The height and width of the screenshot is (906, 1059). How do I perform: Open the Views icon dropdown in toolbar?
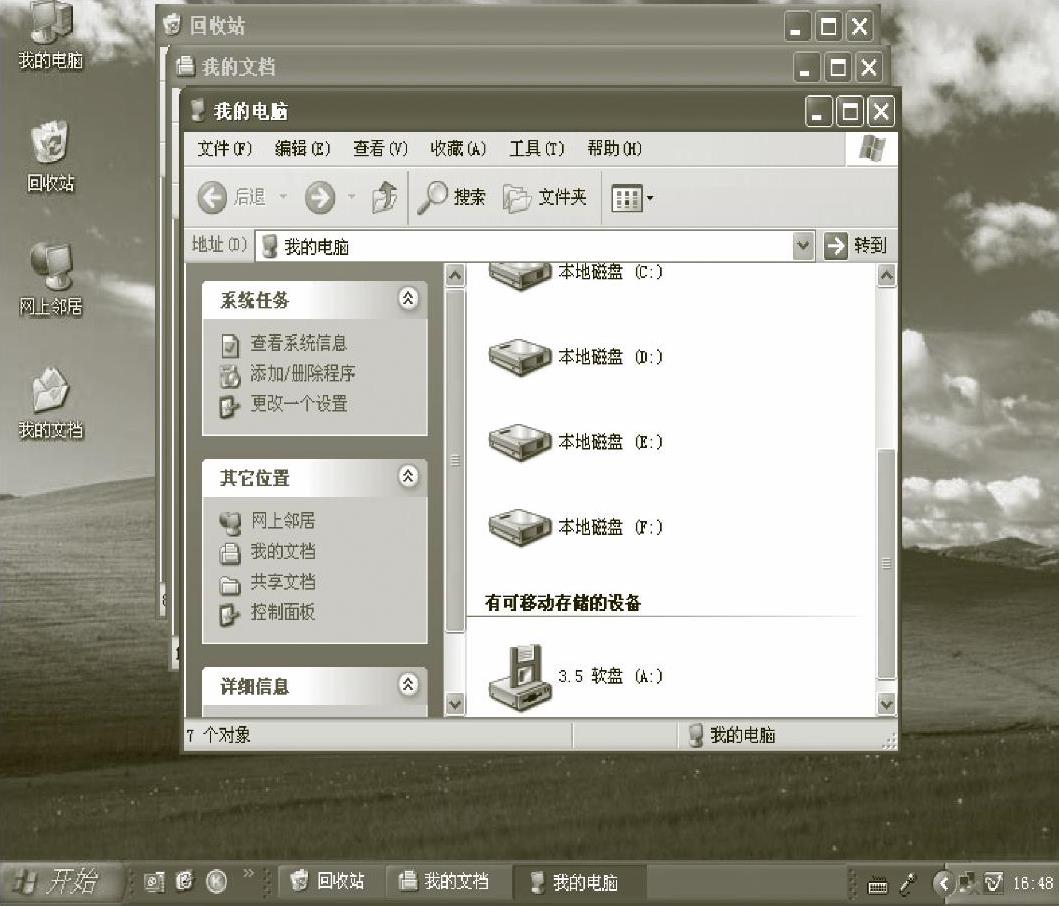click(631, 198)
